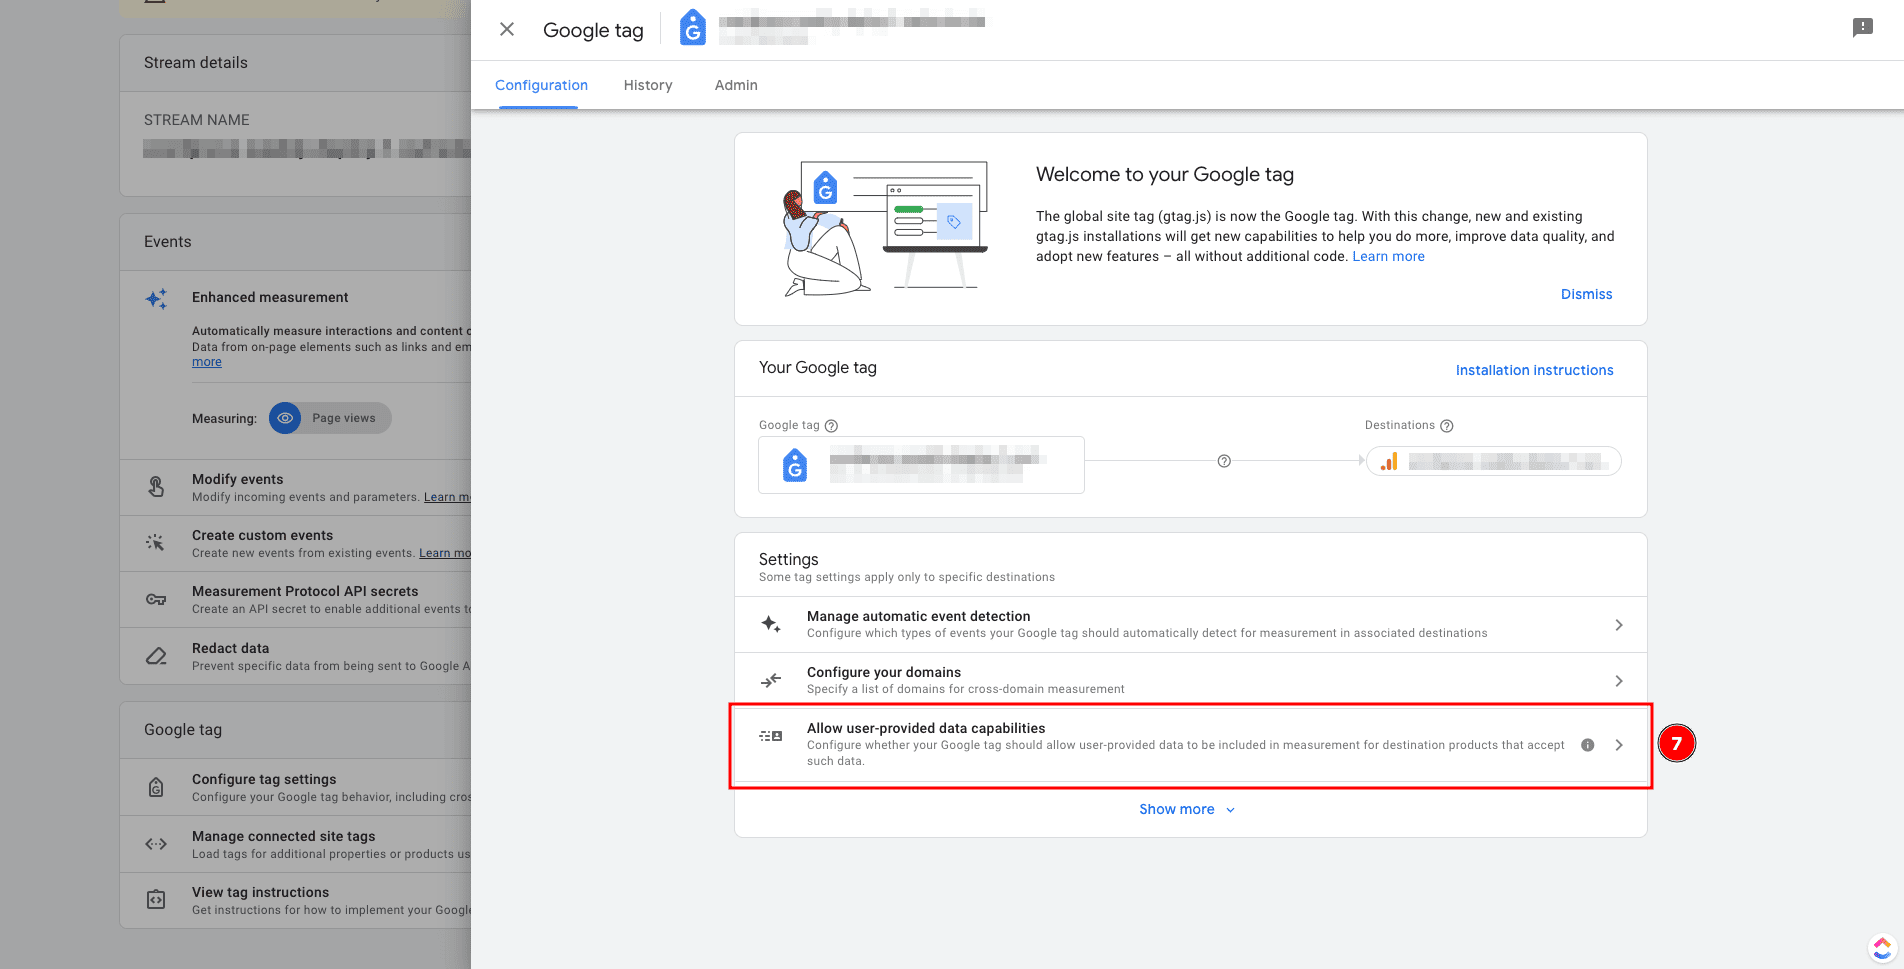Click the Google Analytics destination chip
The height and width of the screenshot is (969, 1904).
(1493, 461)
